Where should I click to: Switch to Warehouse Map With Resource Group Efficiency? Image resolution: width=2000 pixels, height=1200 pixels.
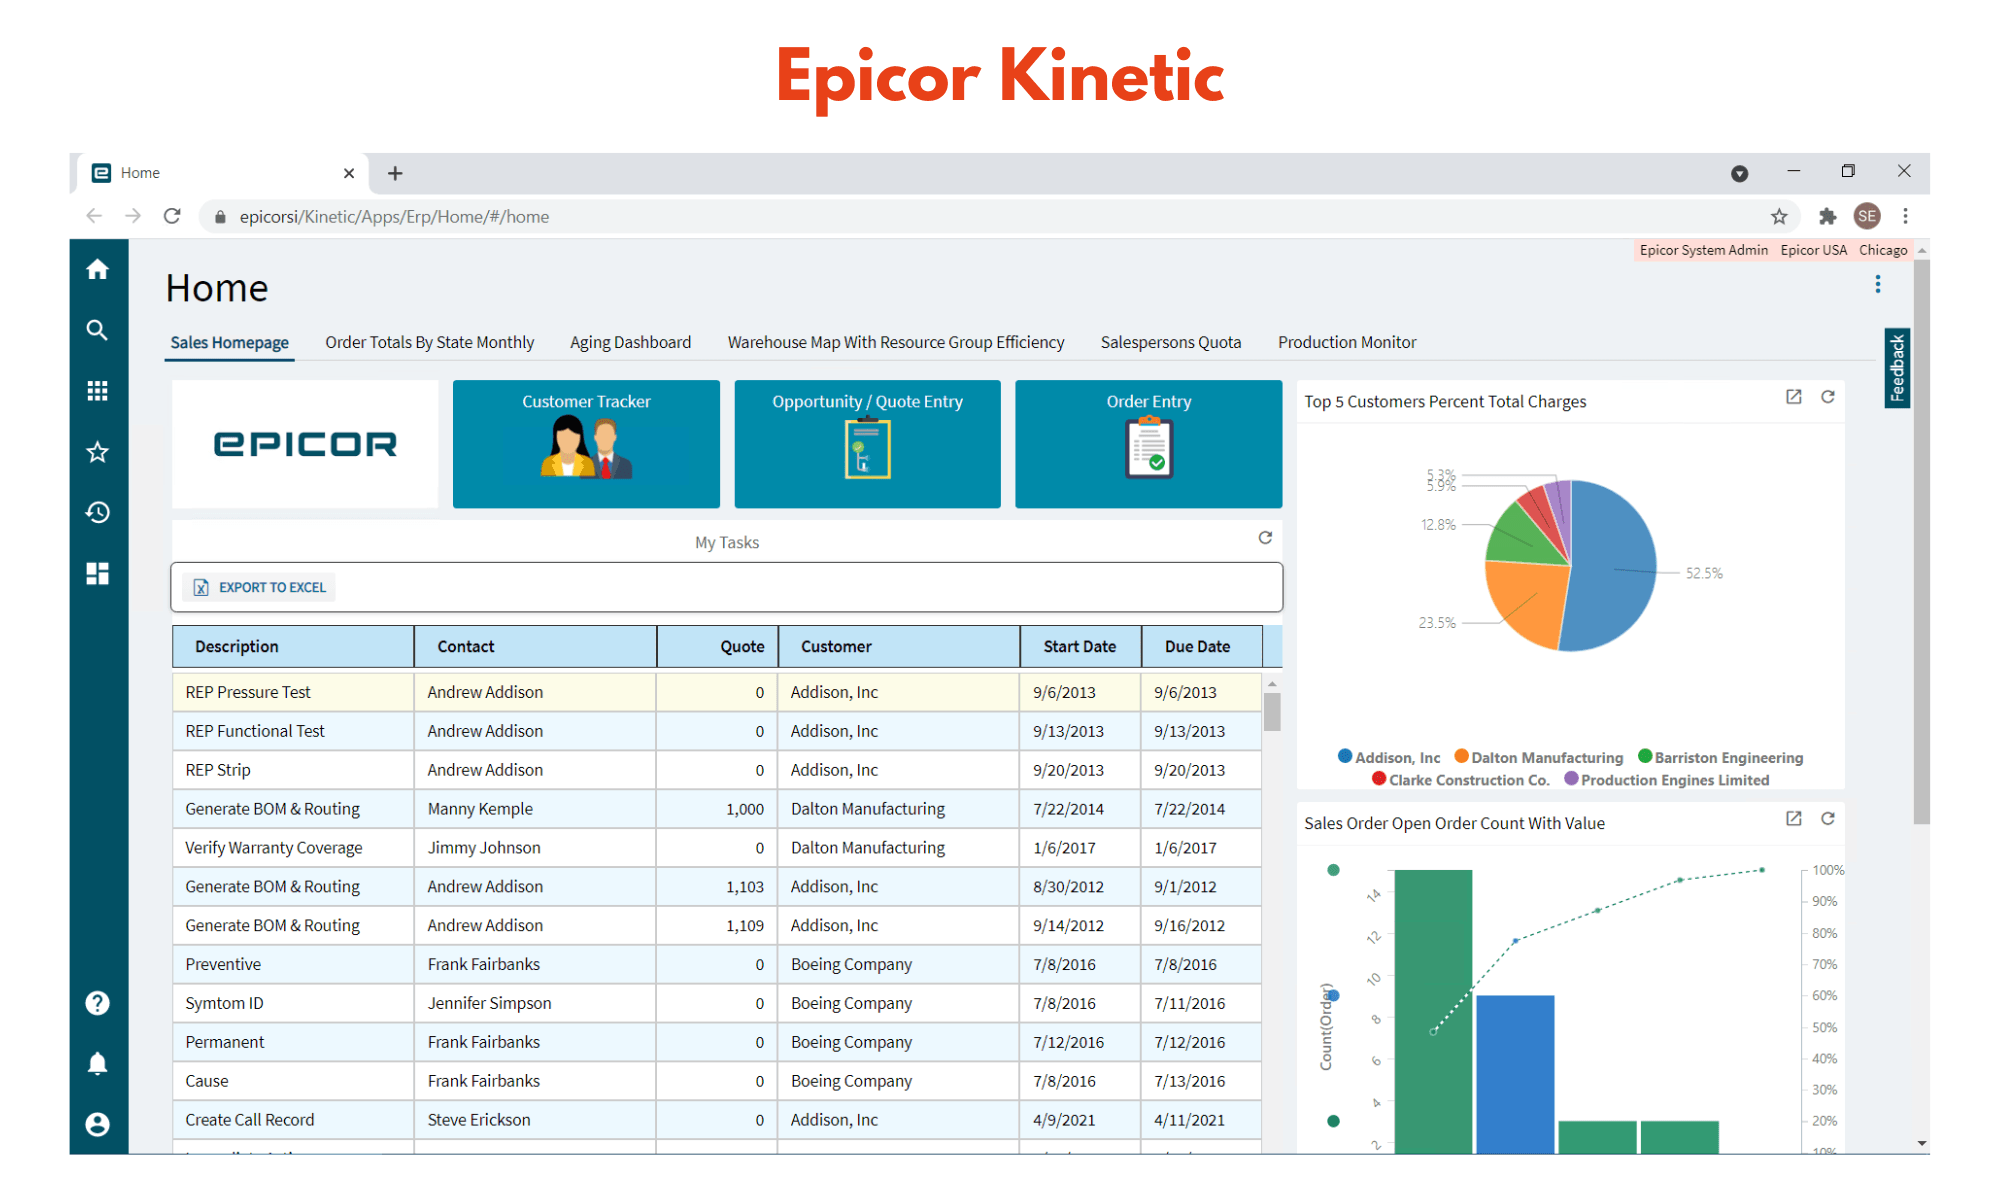click(x=896, y=342)
